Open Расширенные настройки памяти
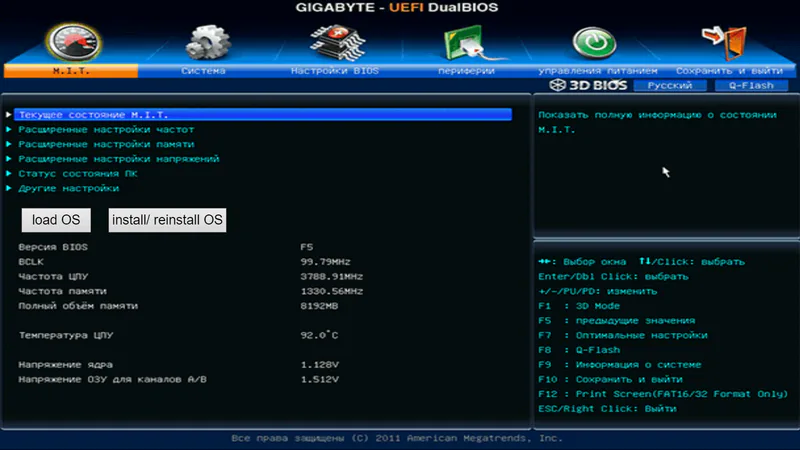The width and height of the screenshot is (800, 450). point(106,144)
